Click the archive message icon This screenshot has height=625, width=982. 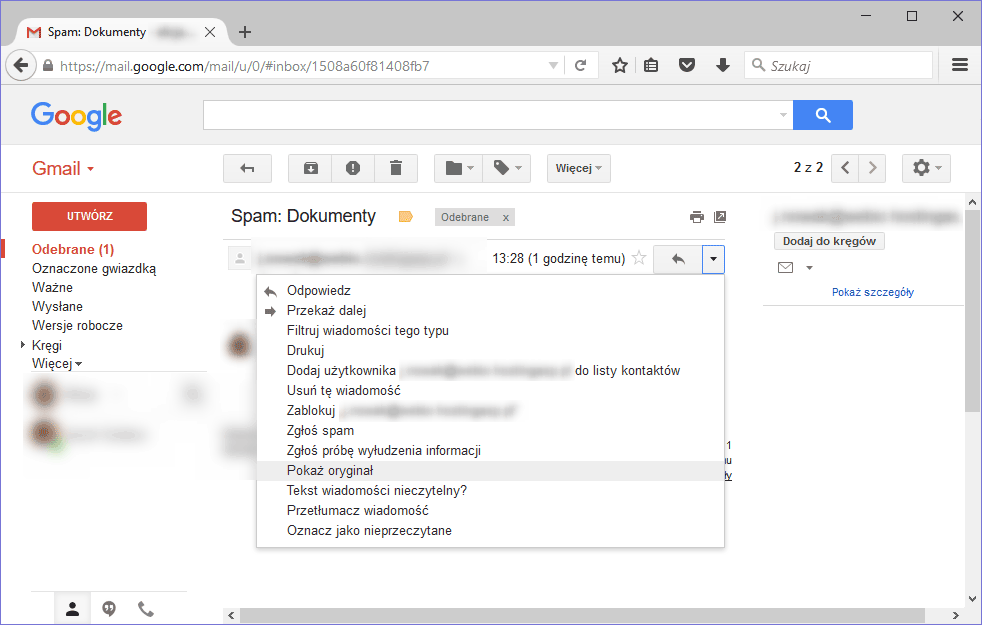click(x=310, y=168)
